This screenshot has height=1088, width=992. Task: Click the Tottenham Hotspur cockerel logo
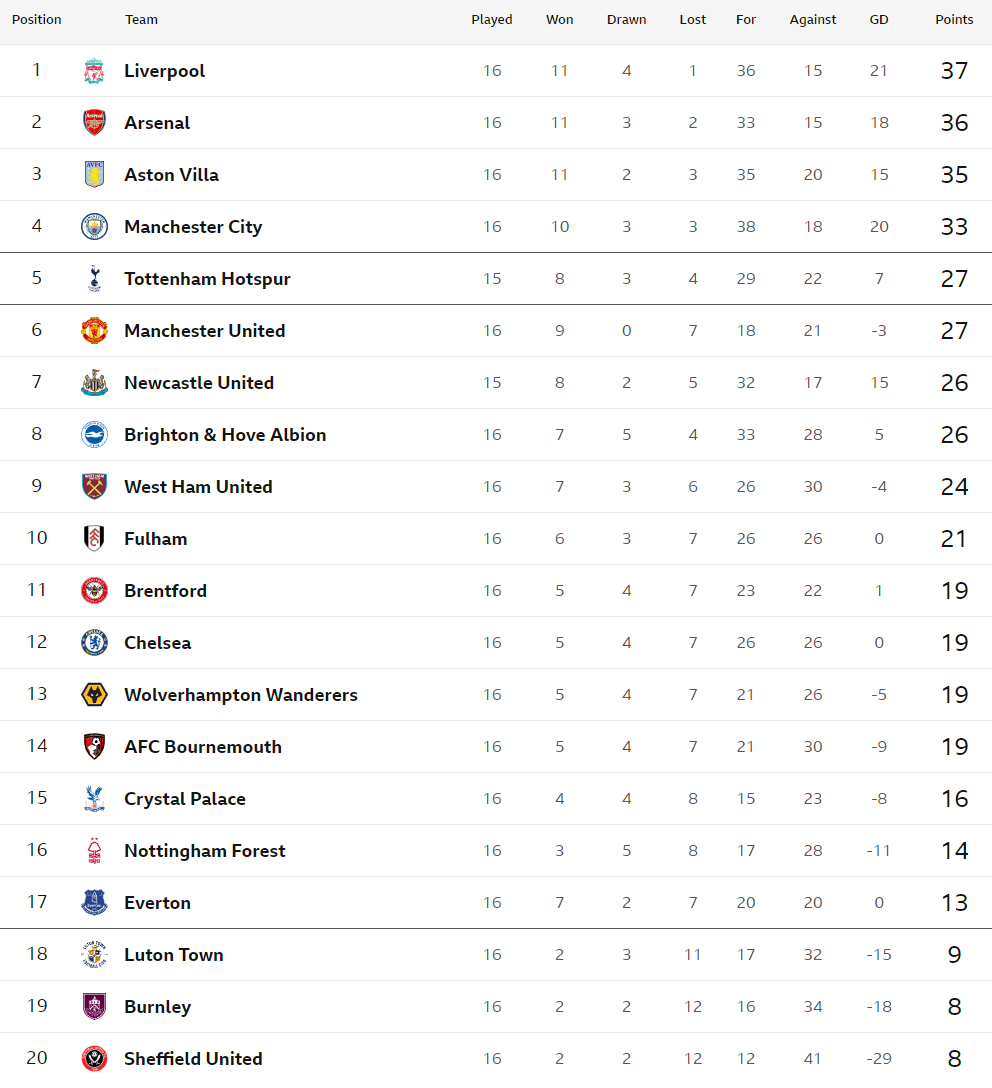pos(94,279)
